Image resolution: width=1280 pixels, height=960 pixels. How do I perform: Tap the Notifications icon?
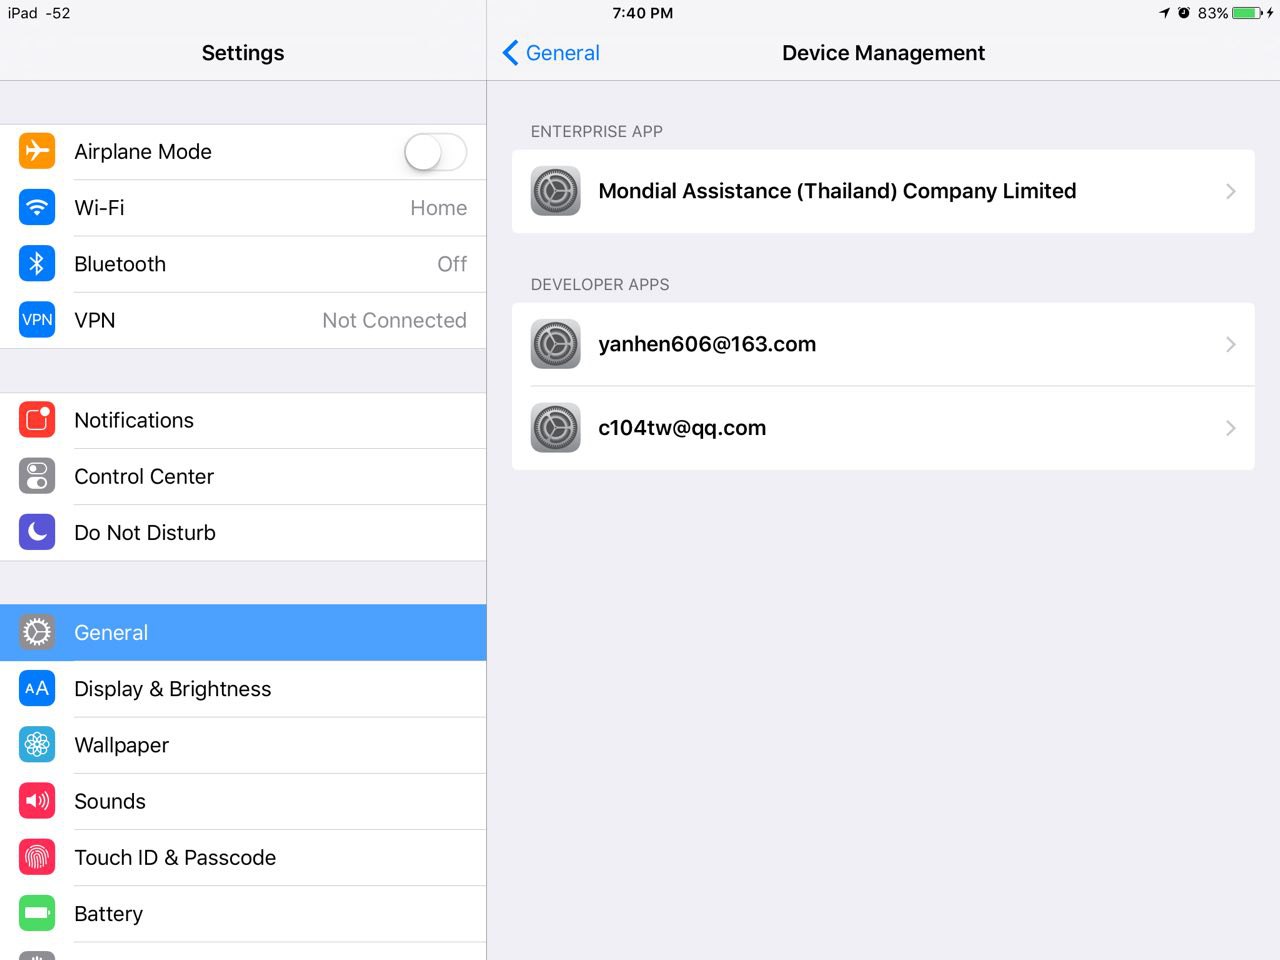coord(37,420)
